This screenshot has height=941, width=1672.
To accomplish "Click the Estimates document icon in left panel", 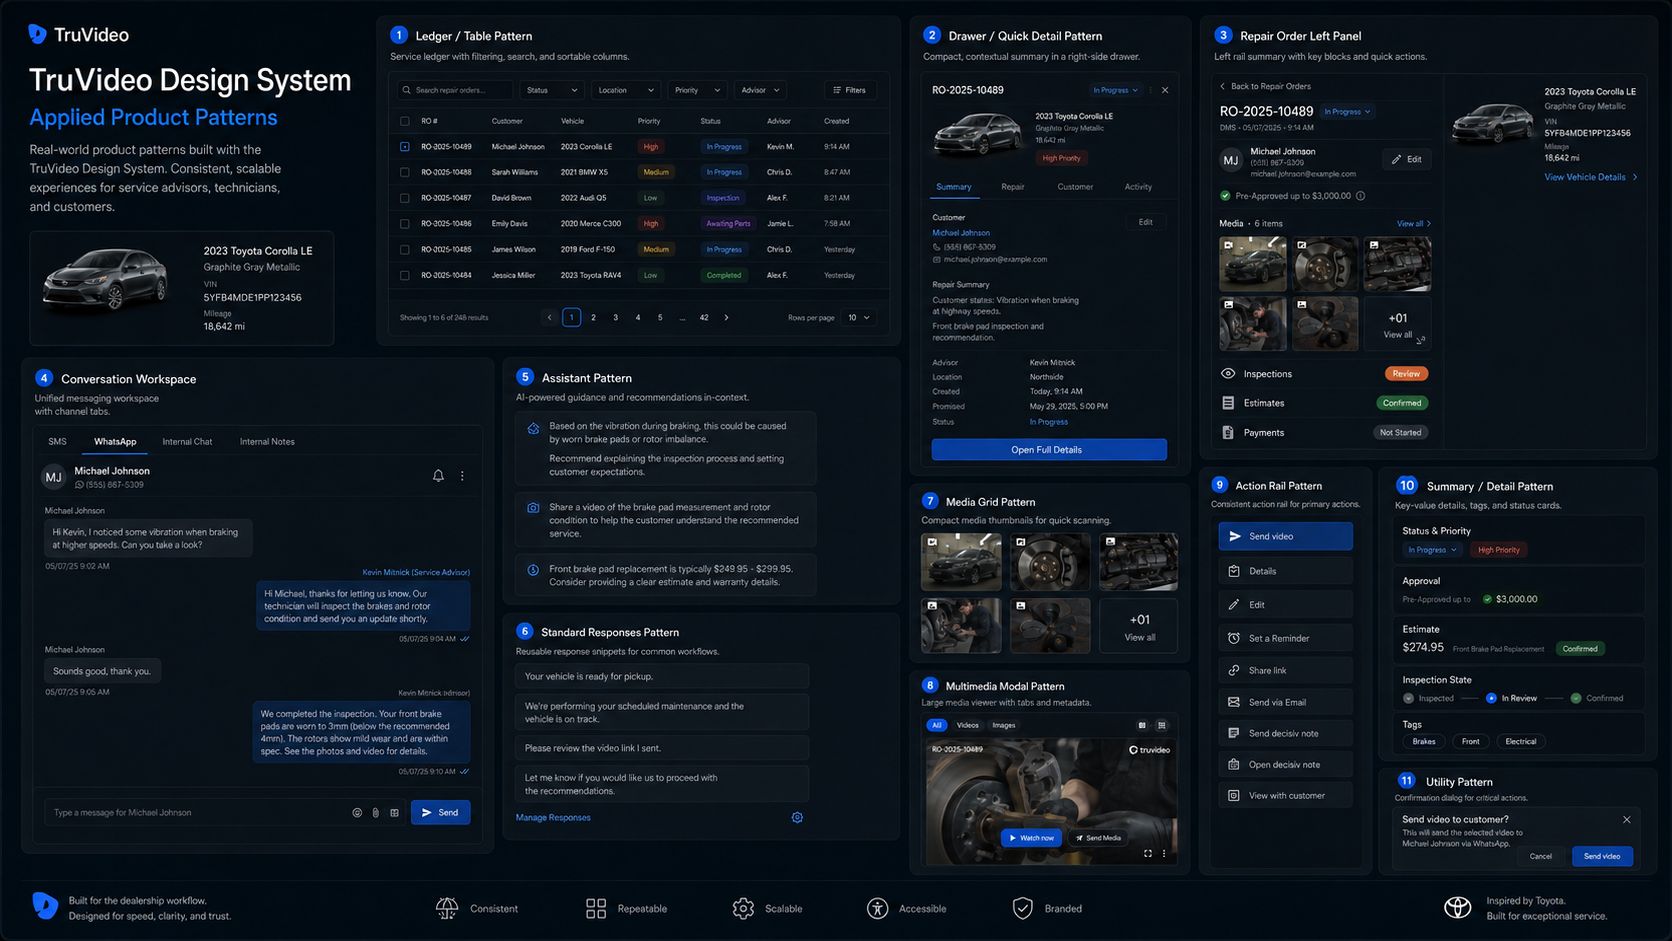I will pyautogui.click(x=1228, y=403).
